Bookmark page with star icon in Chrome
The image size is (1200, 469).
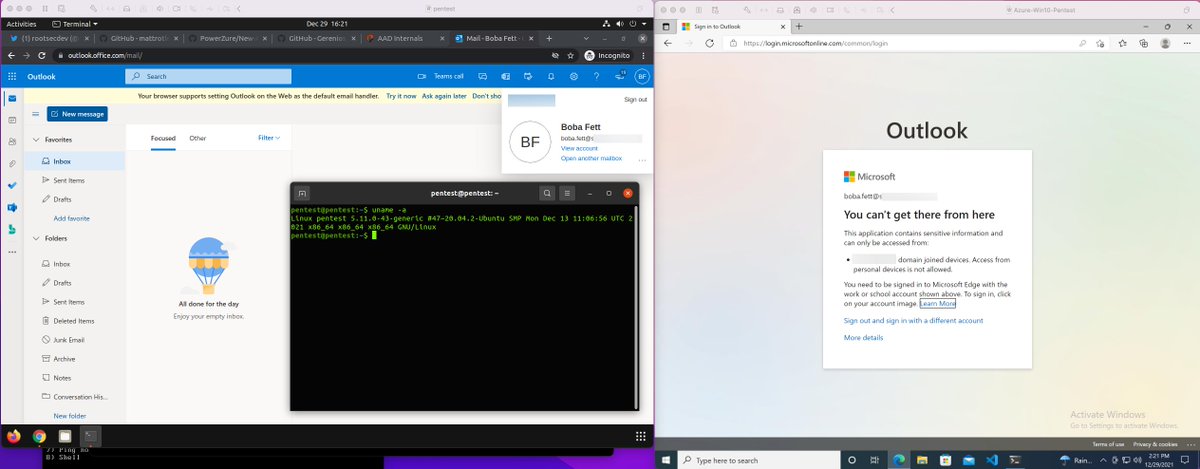(569, 55)
